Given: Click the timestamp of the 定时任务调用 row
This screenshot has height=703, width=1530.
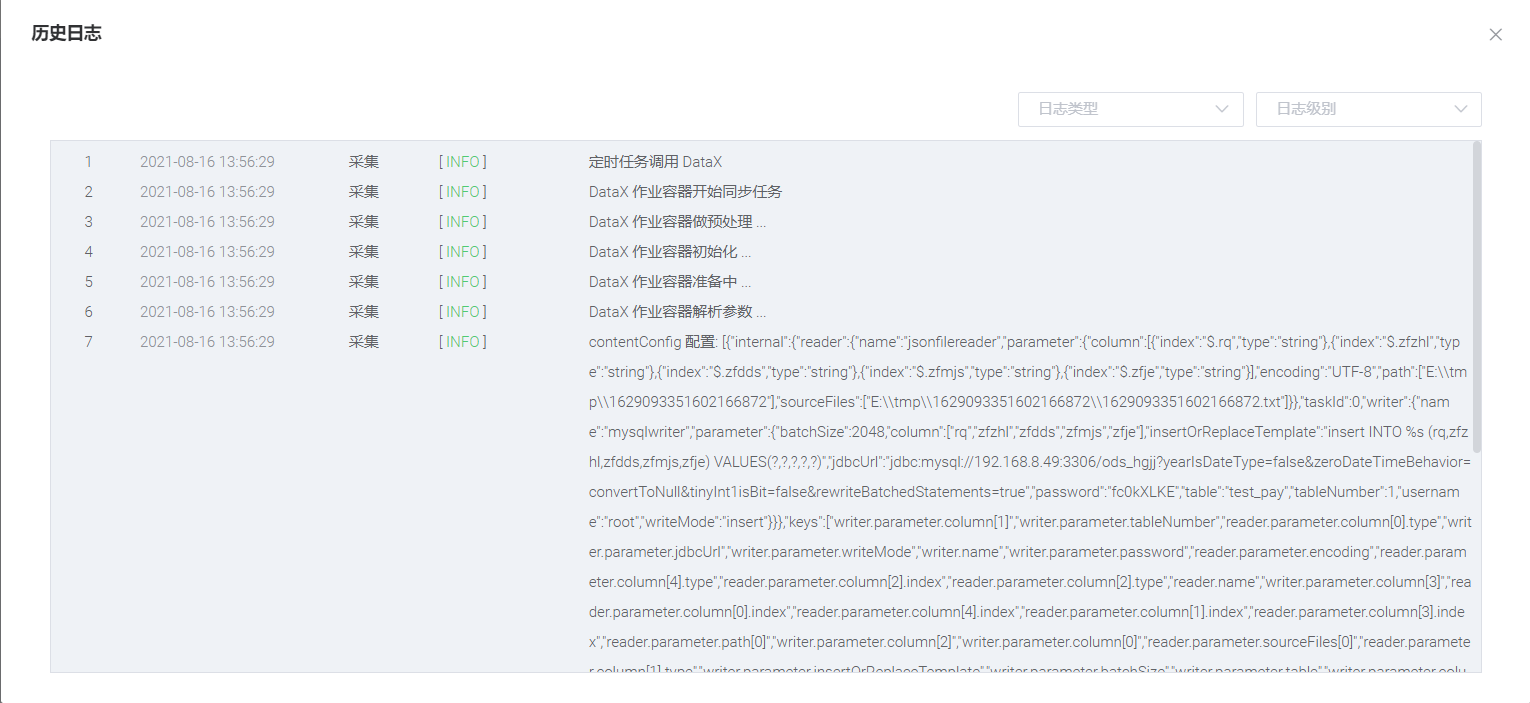Looking at the screenshot, I should [x=207, y=161].
